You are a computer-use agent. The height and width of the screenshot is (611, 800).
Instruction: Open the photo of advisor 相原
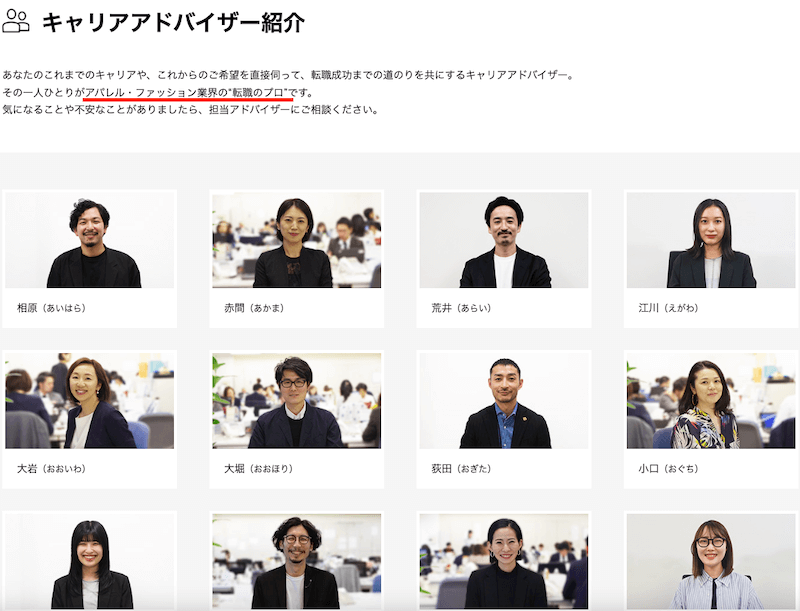click(x=89, y=240)
